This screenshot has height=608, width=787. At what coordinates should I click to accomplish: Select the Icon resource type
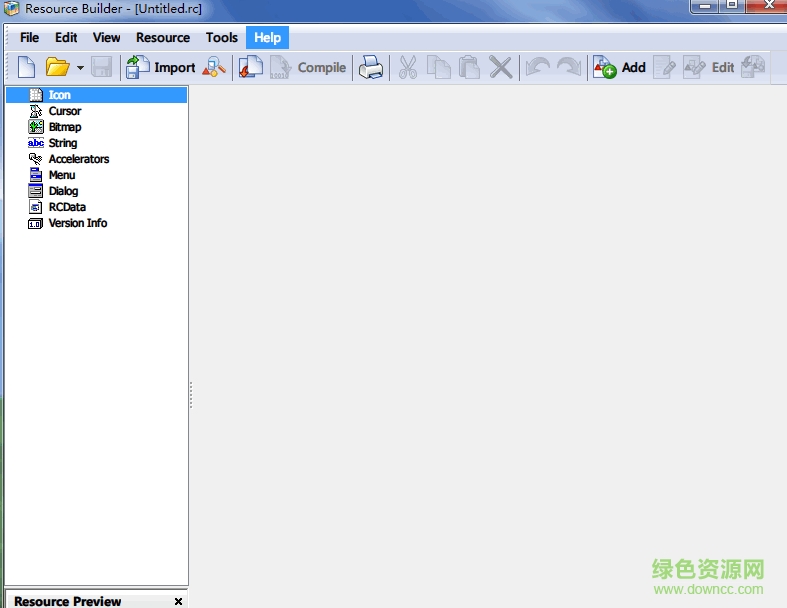[97, 95]
